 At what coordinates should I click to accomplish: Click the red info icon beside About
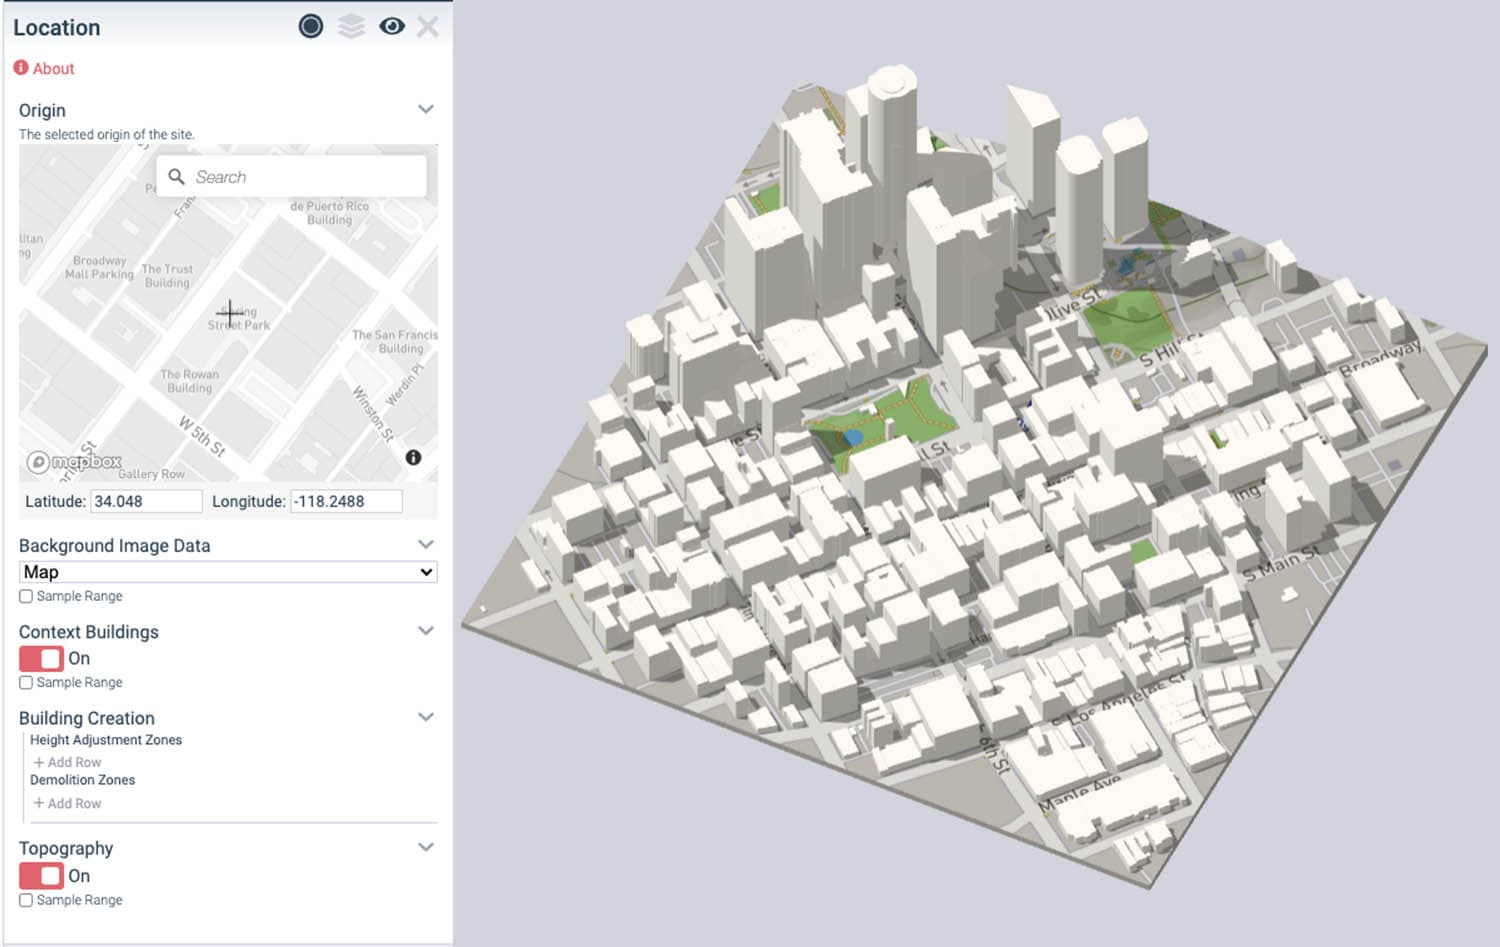coord(19,67)
